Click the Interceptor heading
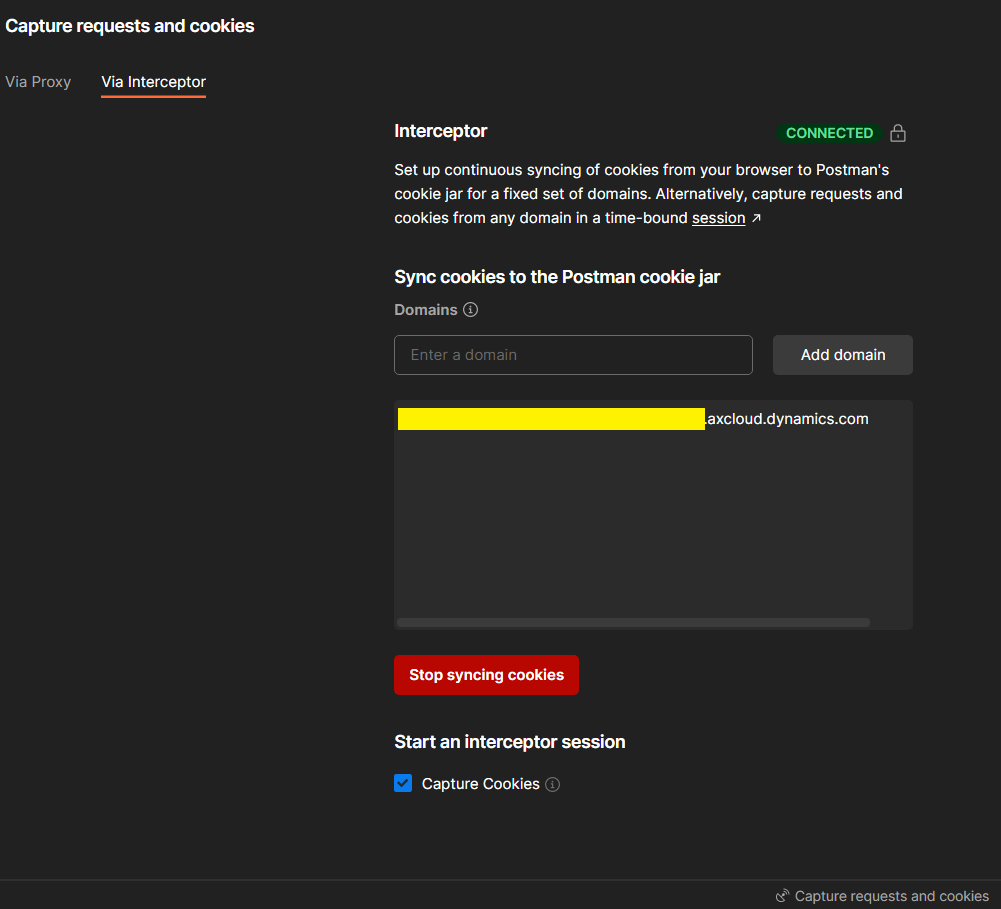This screenshot has height=909, width=1001. [440, 131]
